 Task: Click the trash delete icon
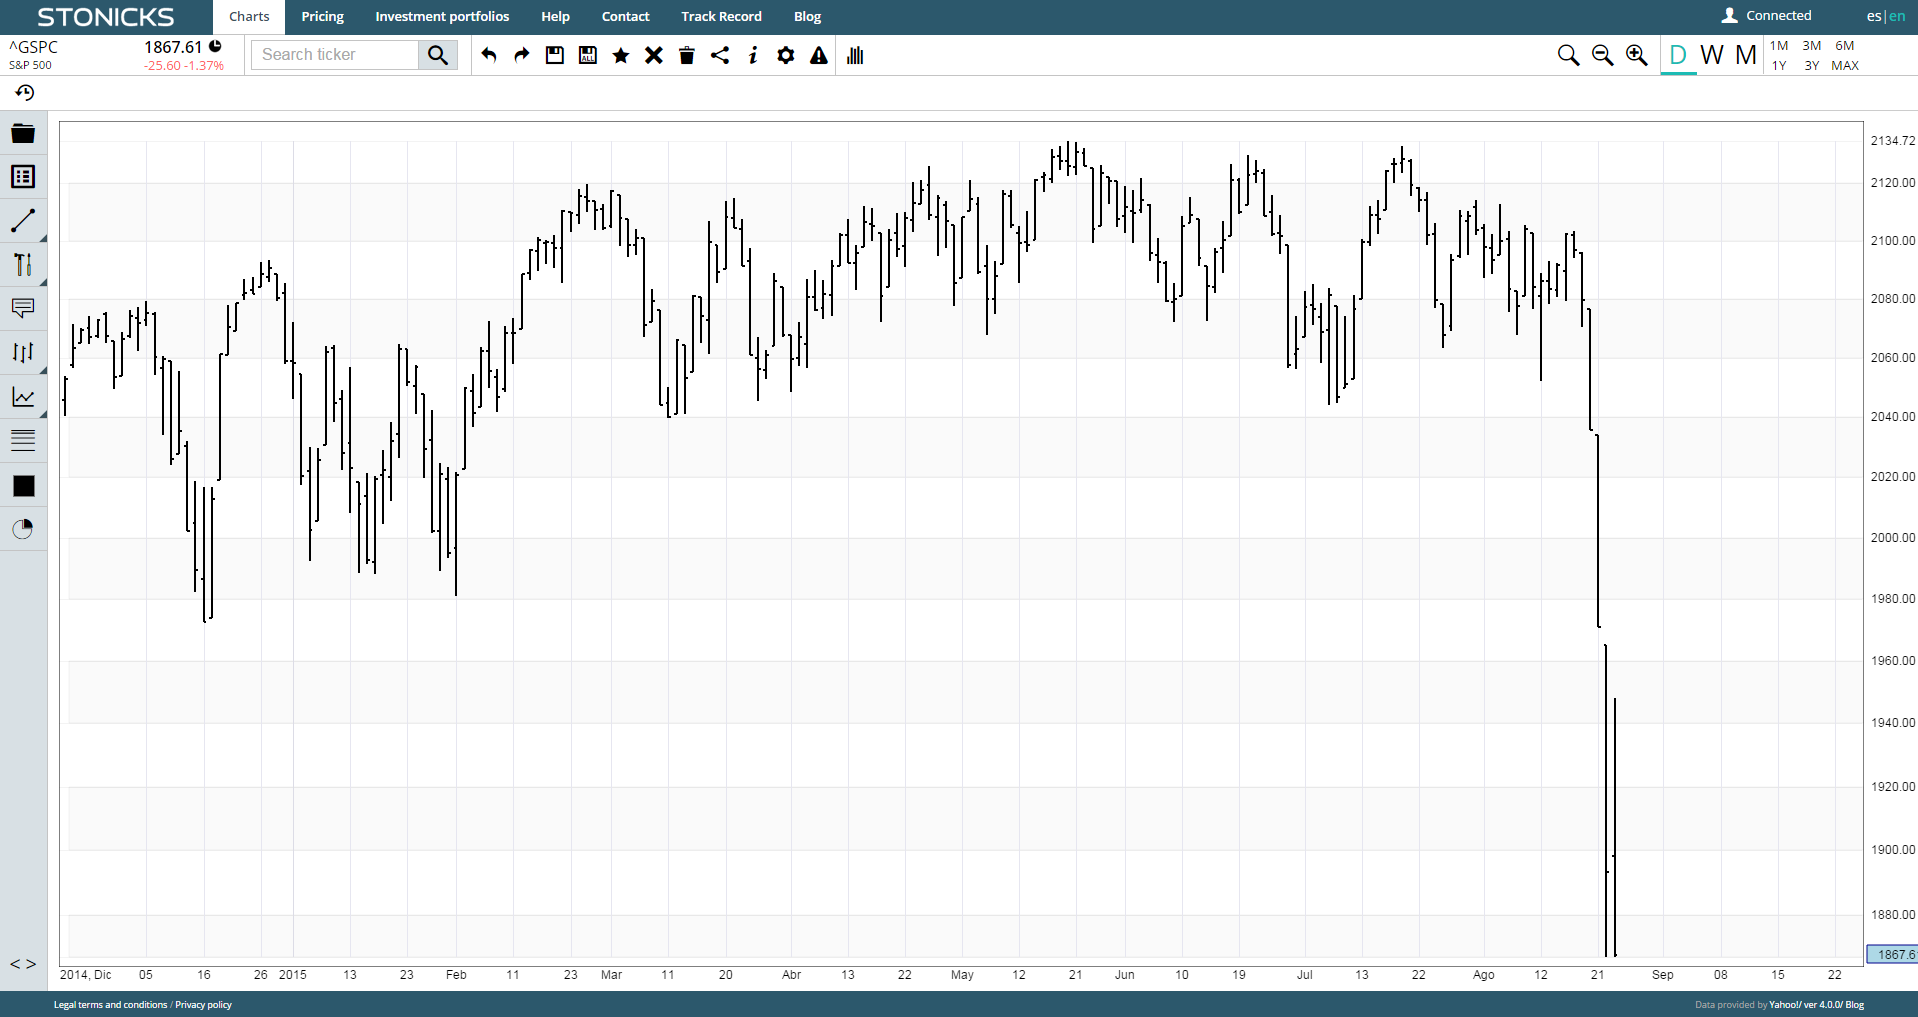(687, 55)
